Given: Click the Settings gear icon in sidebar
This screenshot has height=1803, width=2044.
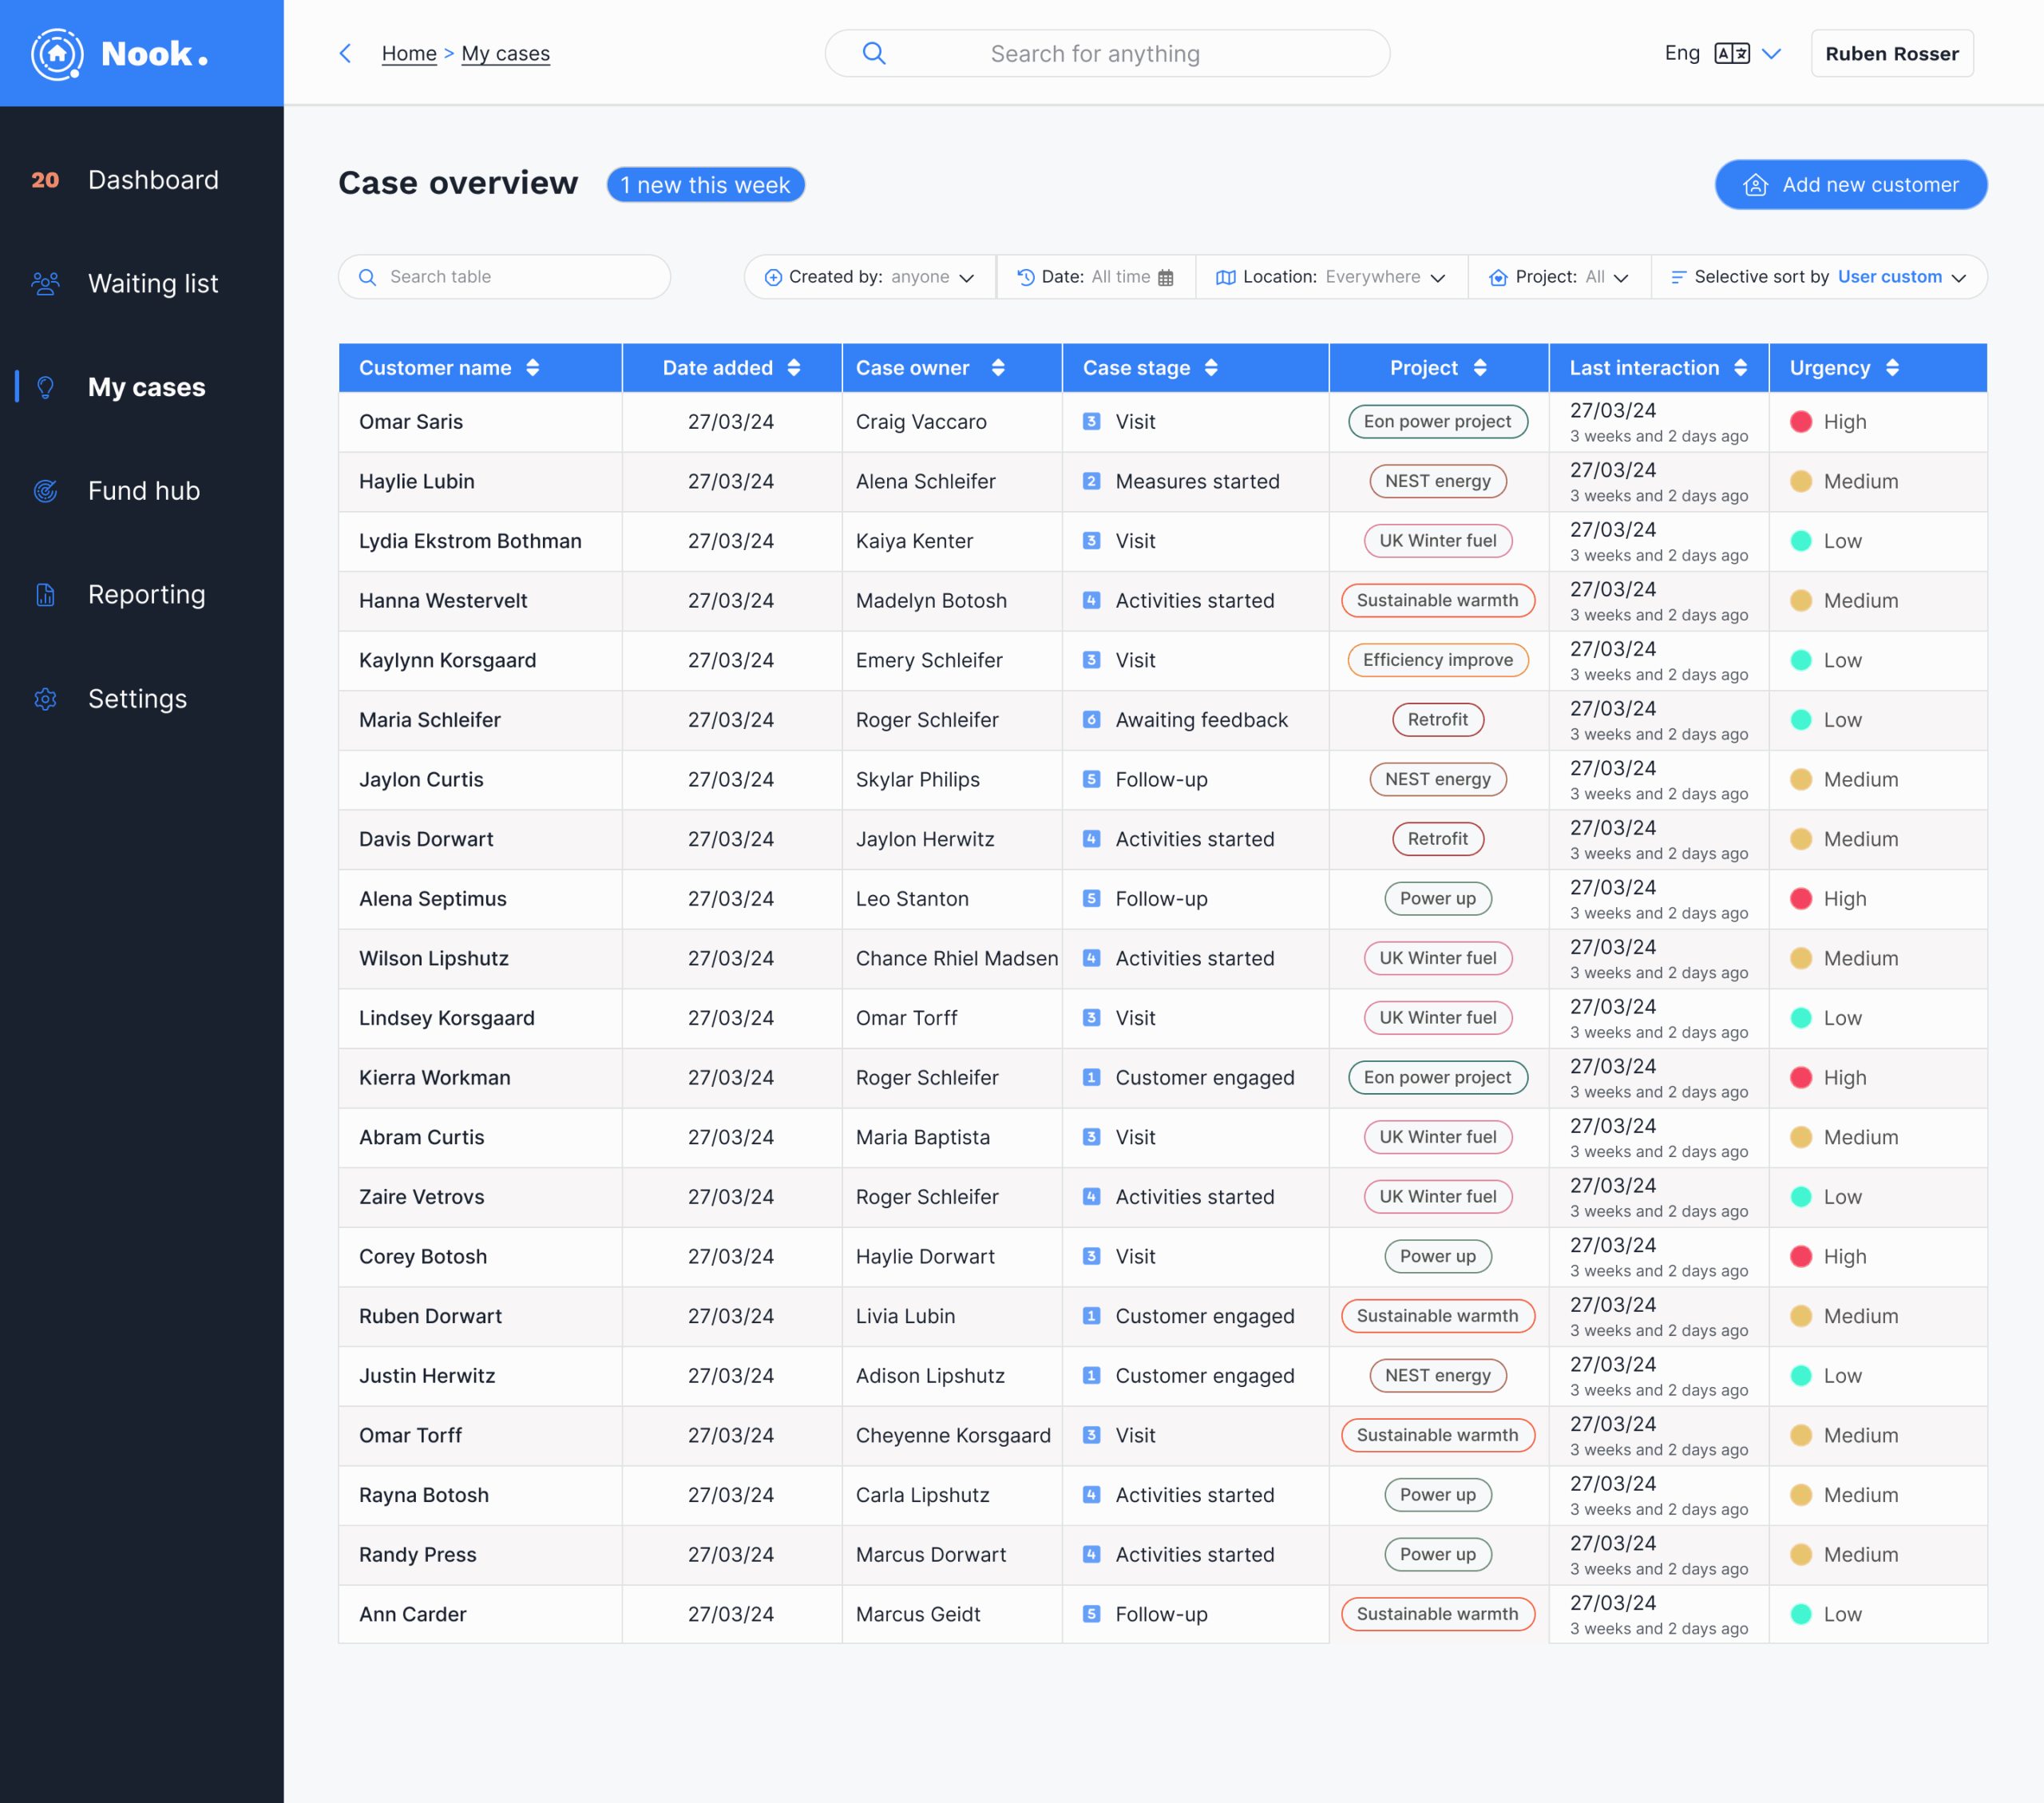Looking at the screenshot, I should (45, 699).
